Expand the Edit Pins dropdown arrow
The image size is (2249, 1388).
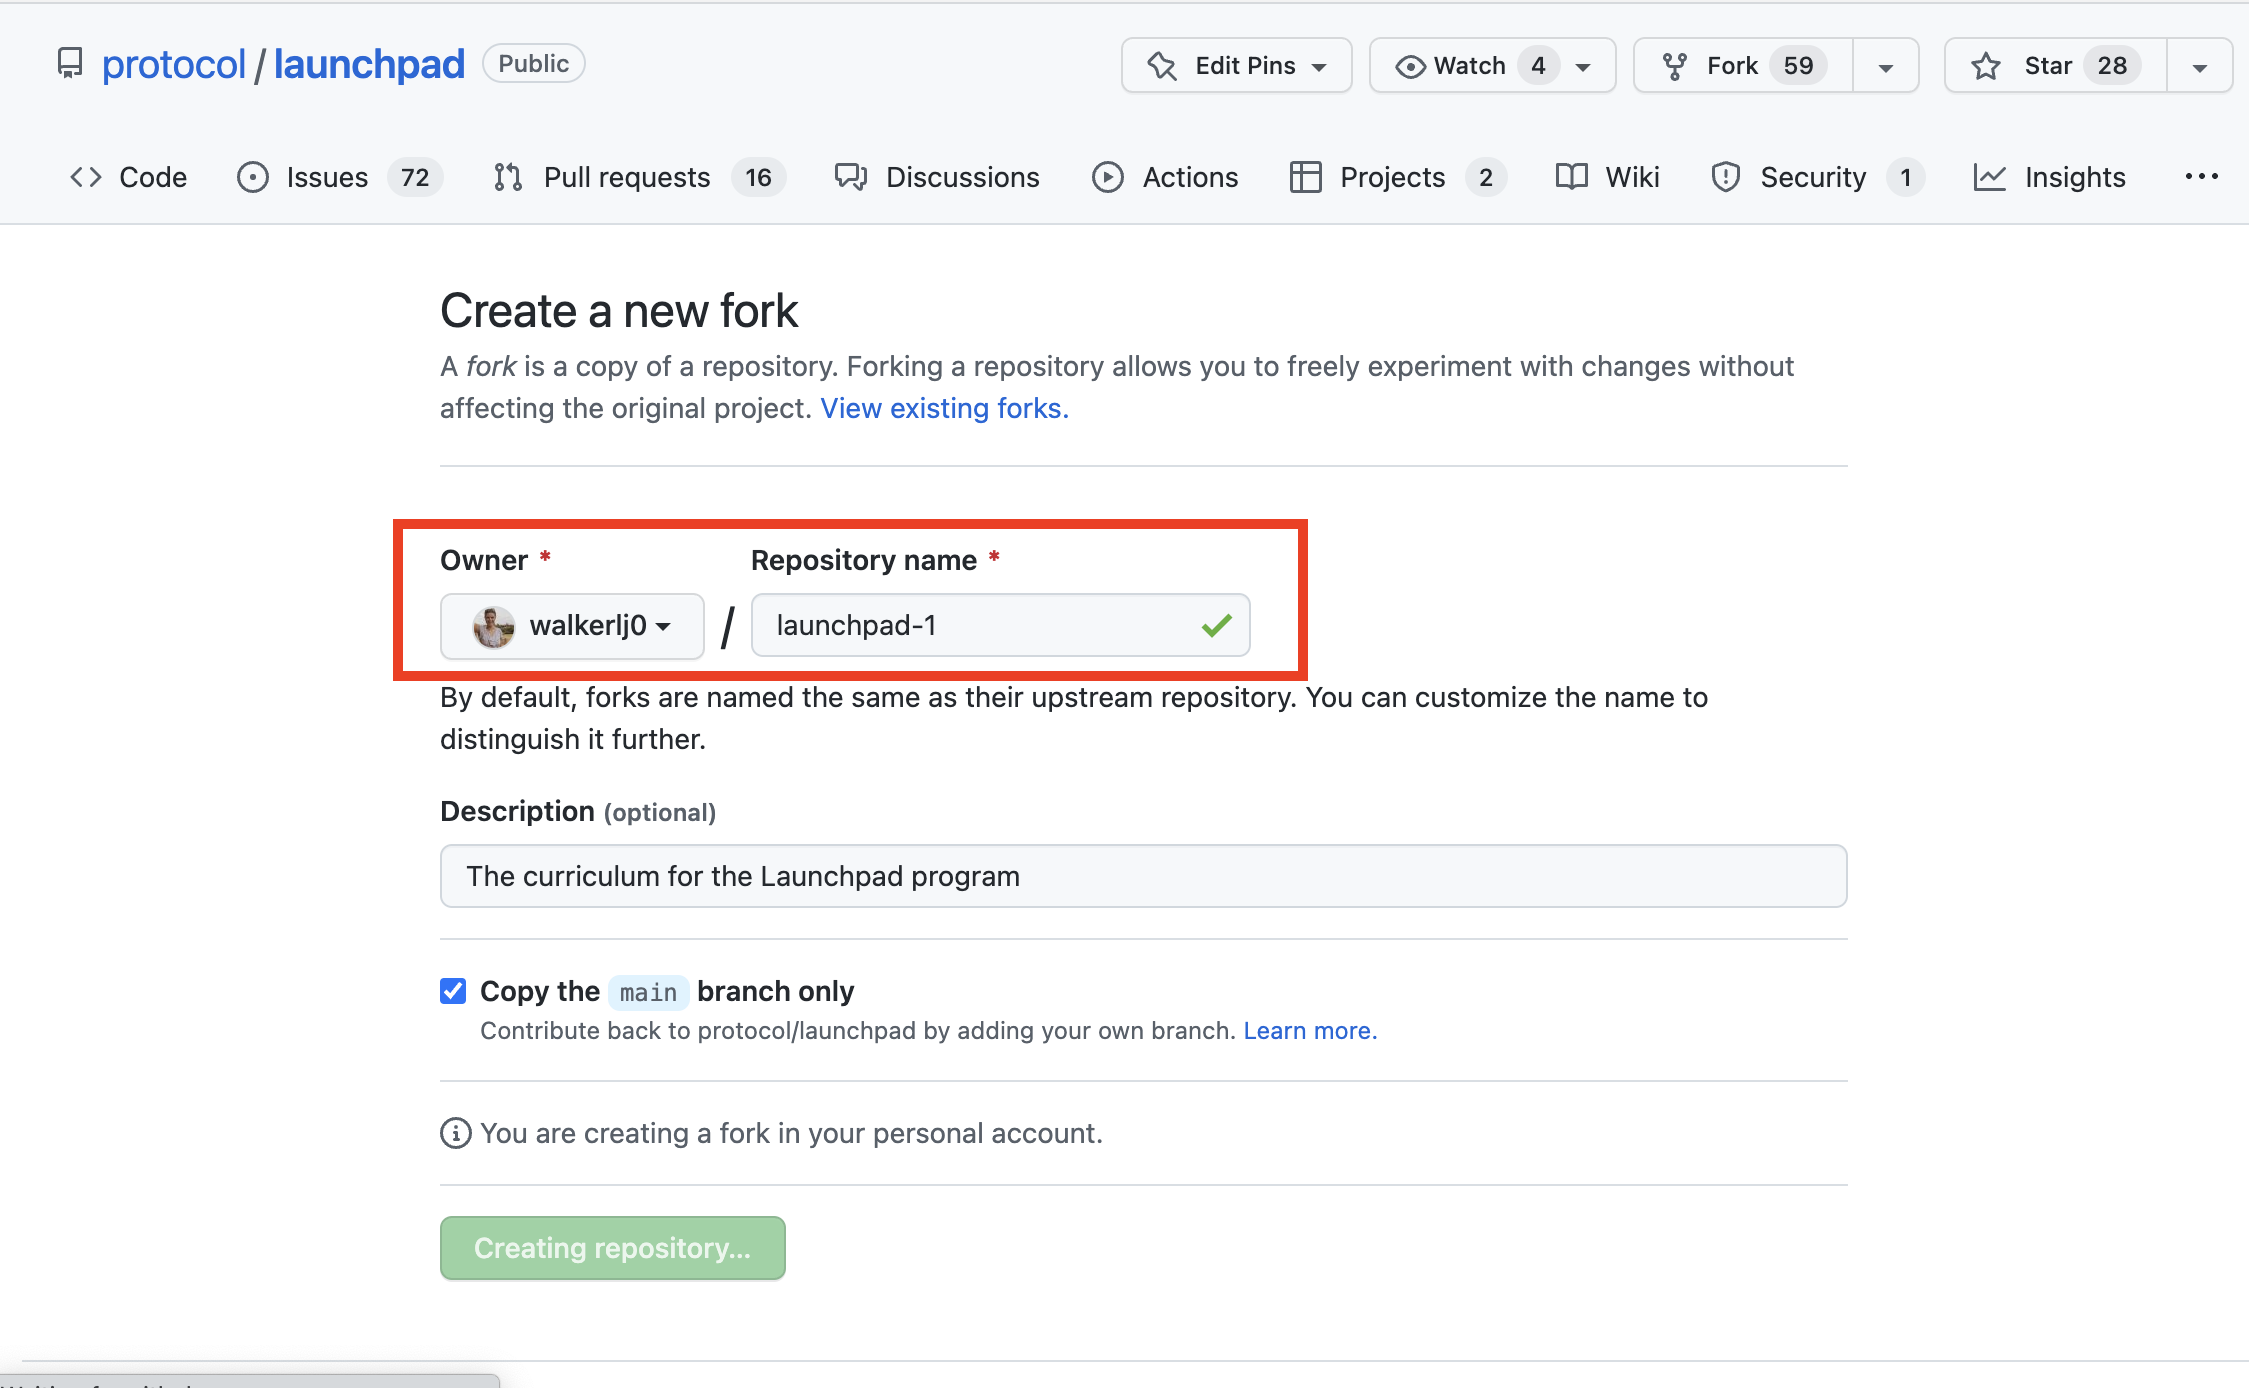point(1319,67)
